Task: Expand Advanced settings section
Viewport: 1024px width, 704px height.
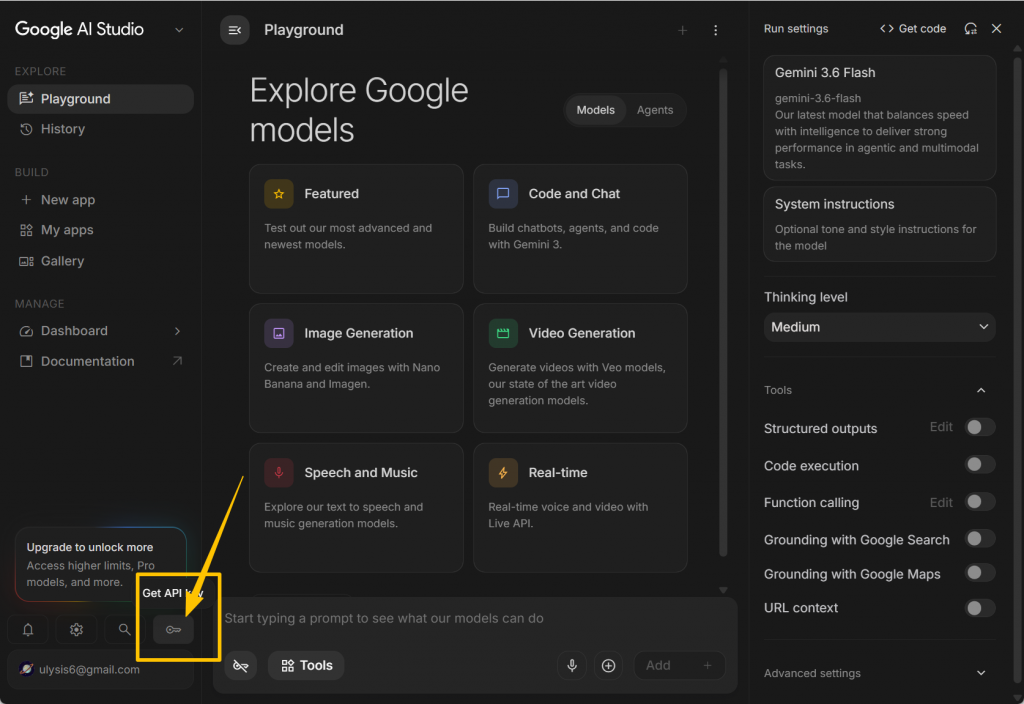Action: click(x=879, y=673)
